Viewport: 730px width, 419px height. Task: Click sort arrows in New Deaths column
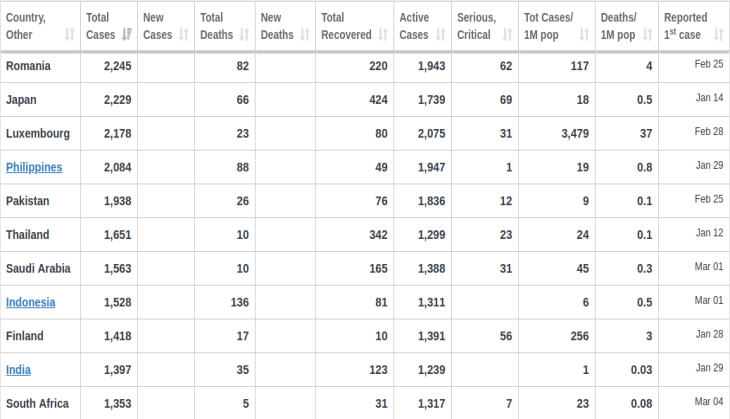303,35
